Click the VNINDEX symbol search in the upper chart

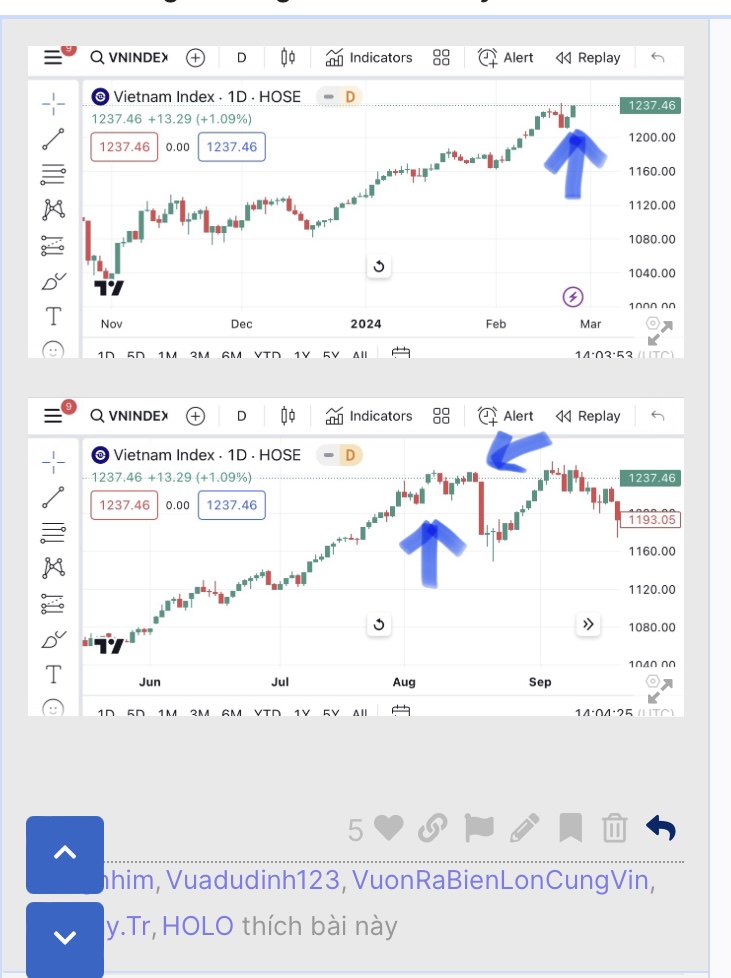129,58
